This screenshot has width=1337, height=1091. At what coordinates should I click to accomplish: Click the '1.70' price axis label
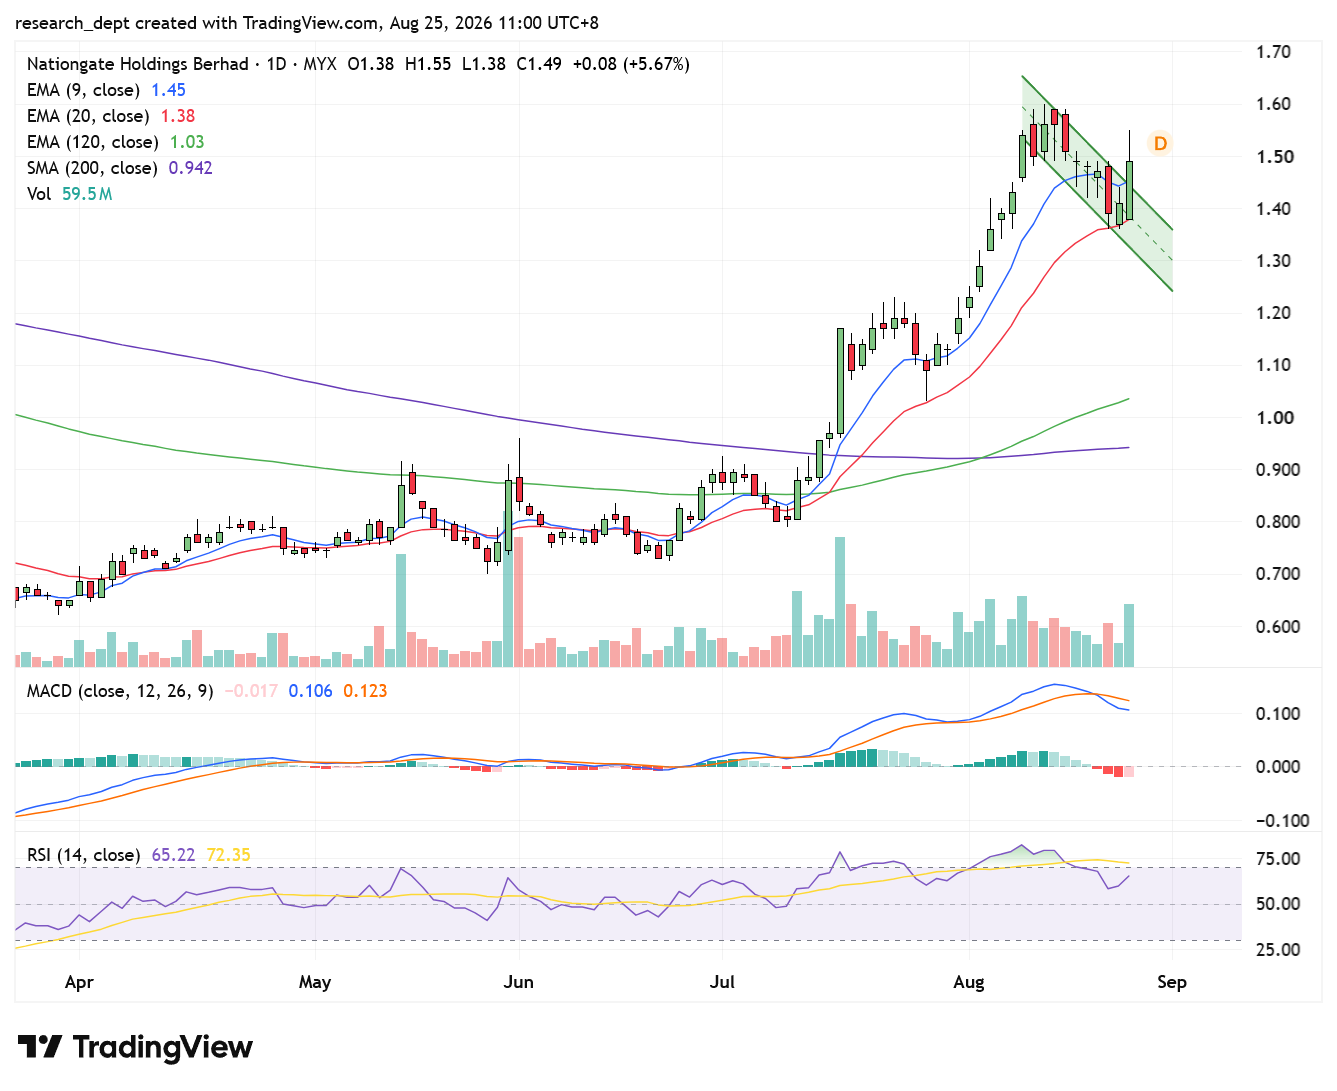pos(1273,52)
